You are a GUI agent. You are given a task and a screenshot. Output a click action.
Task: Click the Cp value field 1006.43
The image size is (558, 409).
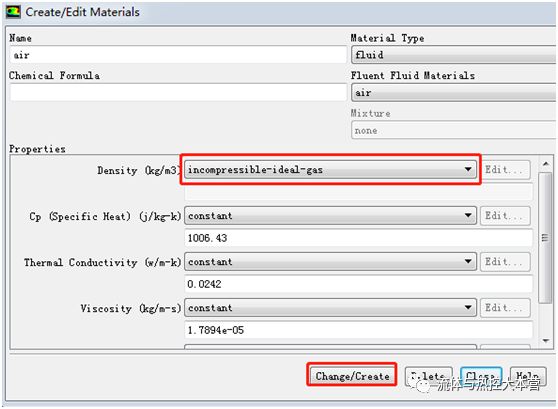coord(358,238)
